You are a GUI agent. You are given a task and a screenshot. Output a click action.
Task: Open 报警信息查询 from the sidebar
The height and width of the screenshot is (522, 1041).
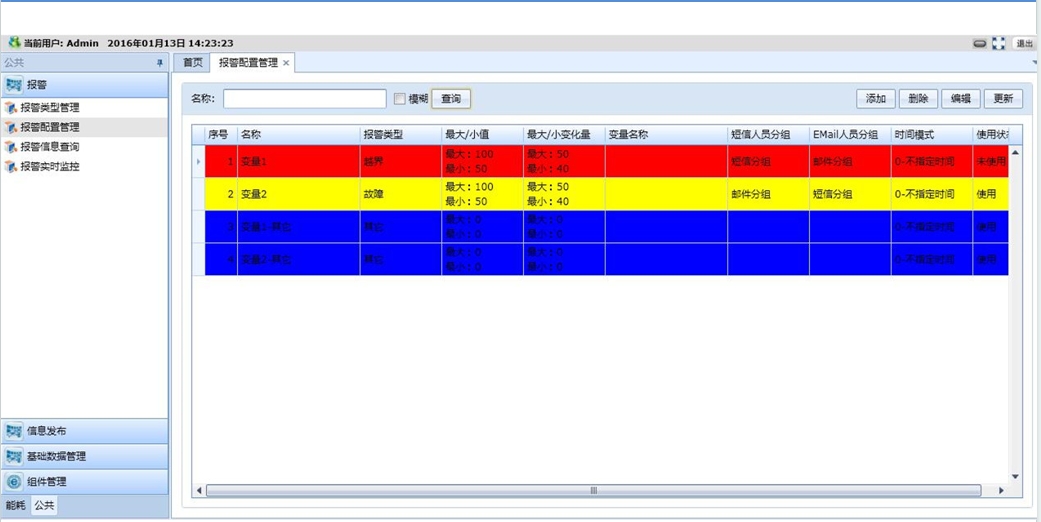click(x=49, y=147)
